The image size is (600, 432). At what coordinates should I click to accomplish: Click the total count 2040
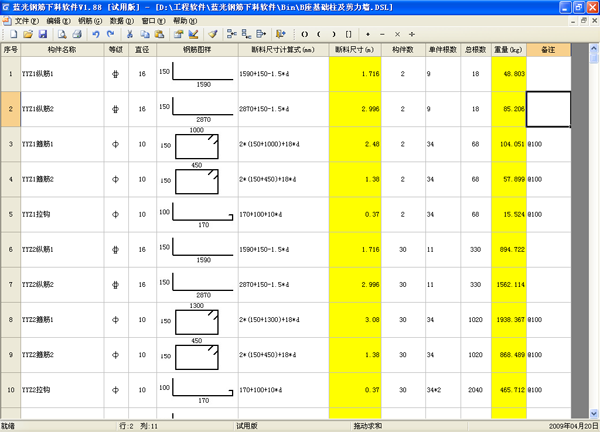click(x=475, y=390)
